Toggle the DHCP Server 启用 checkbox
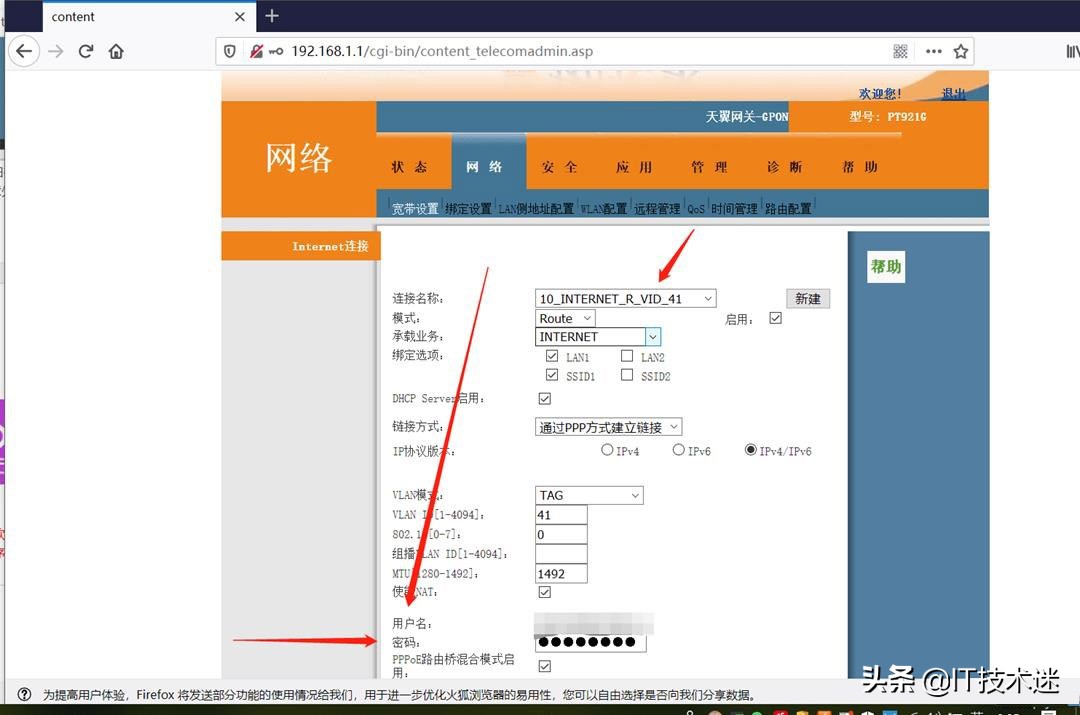This screenshot has height=715, width=1080. 544,398
